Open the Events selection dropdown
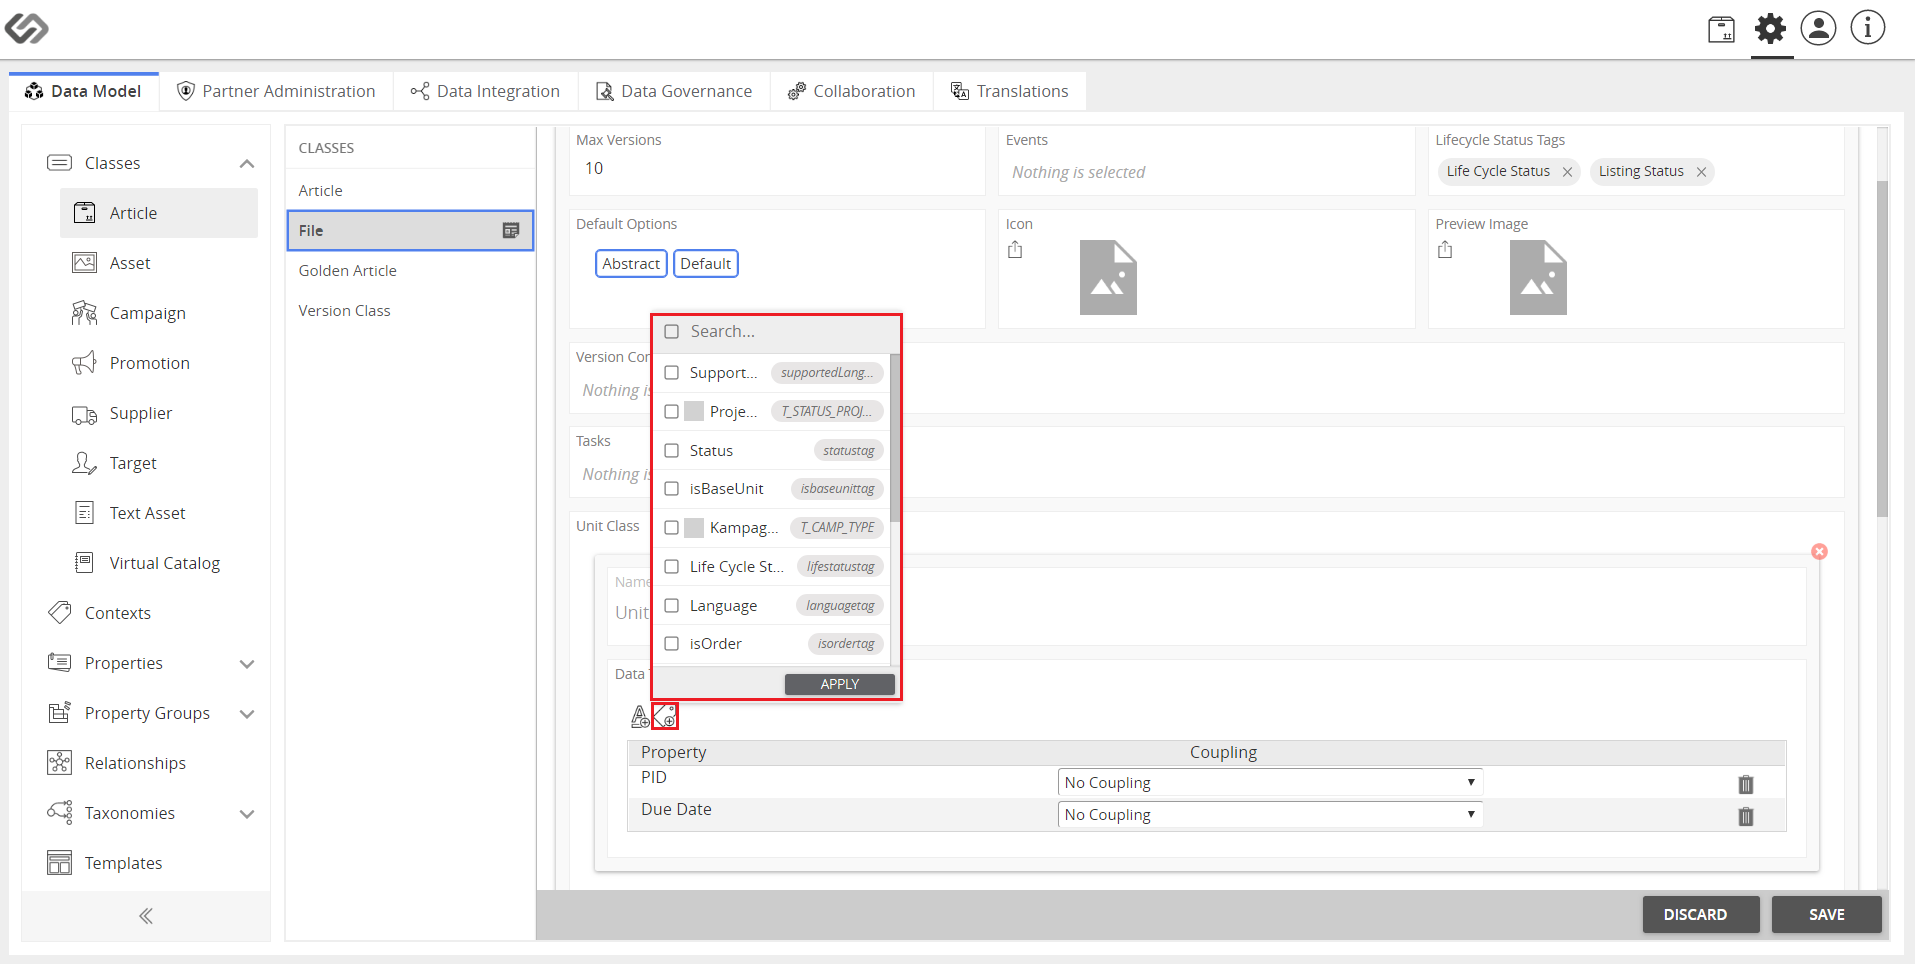This screenshot has height=964, width=1915. point(1206,172)
